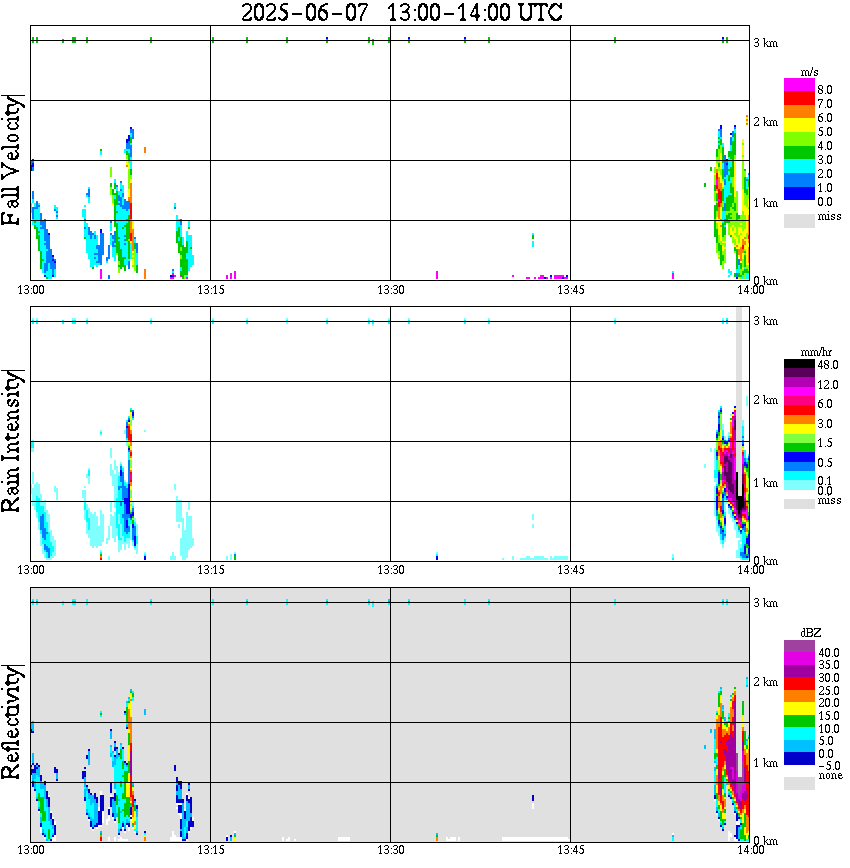This screenshot has width=850, height=868.
Task: Click the pink swatch in the mm/hr legend
Action: 799,400
